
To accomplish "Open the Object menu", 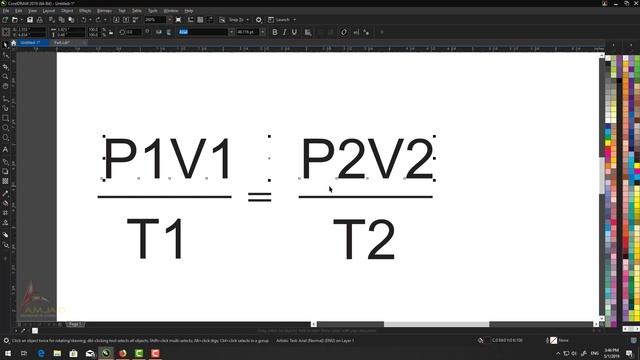I will (67, 11).
